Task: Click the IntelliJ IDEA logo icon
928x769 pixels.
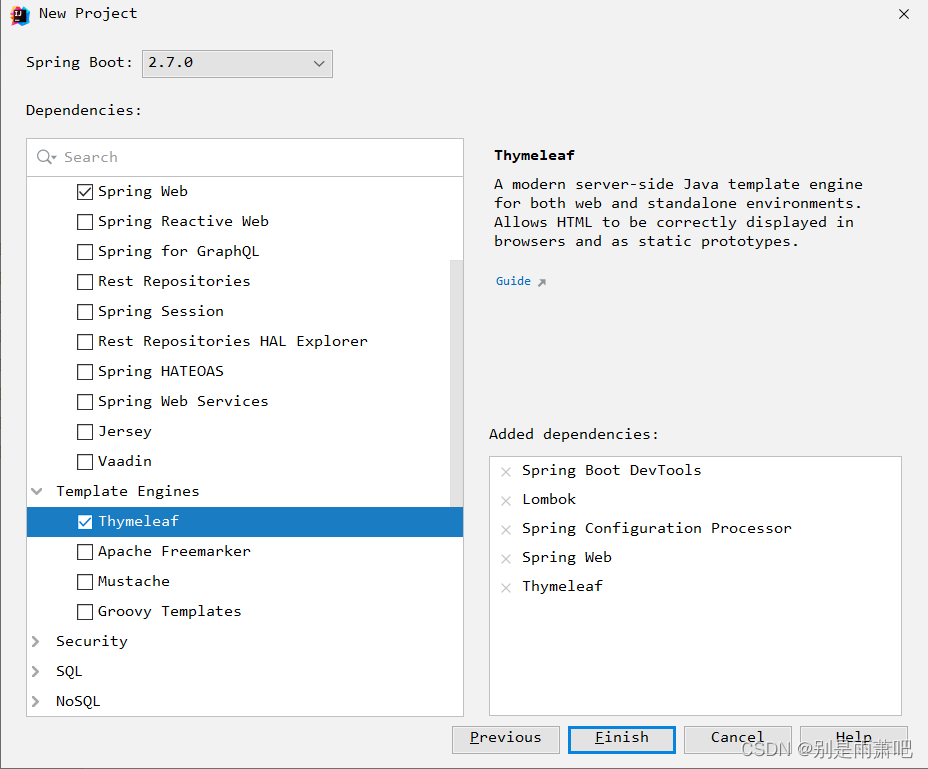Action: click(20, 15)
